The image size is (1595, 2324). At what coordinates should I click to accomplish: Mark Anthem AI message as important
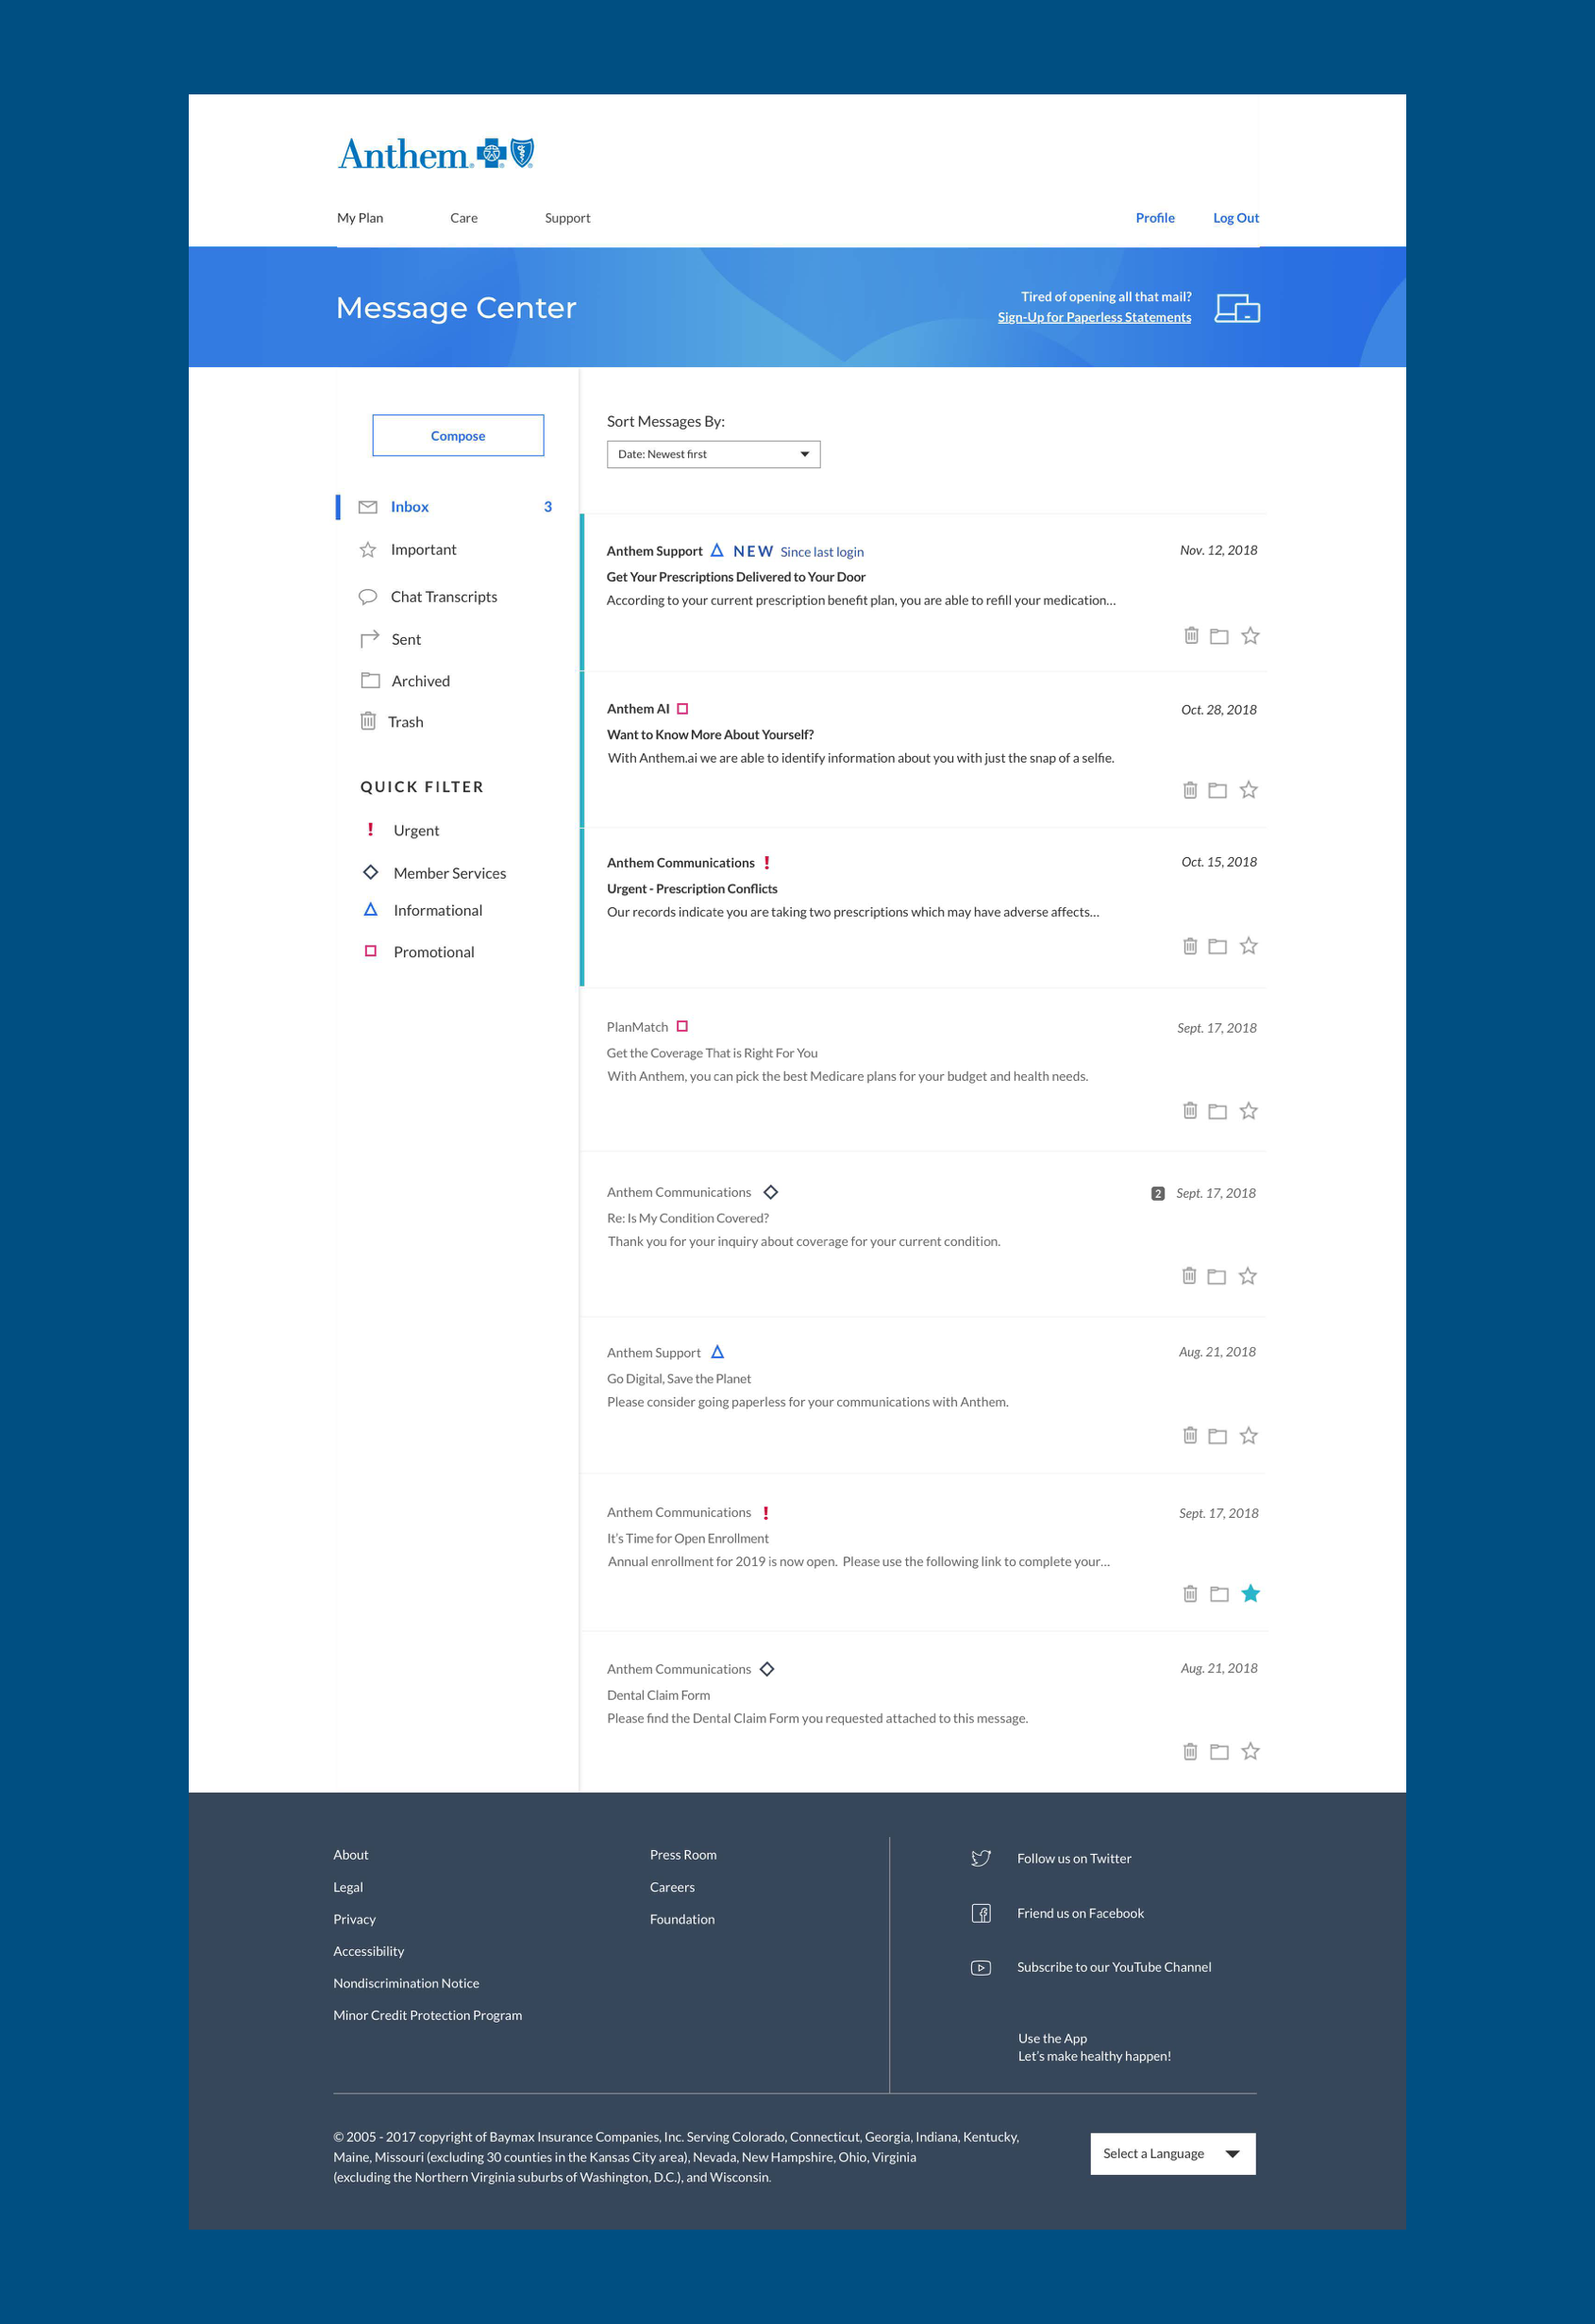[x=1248, y=790]
